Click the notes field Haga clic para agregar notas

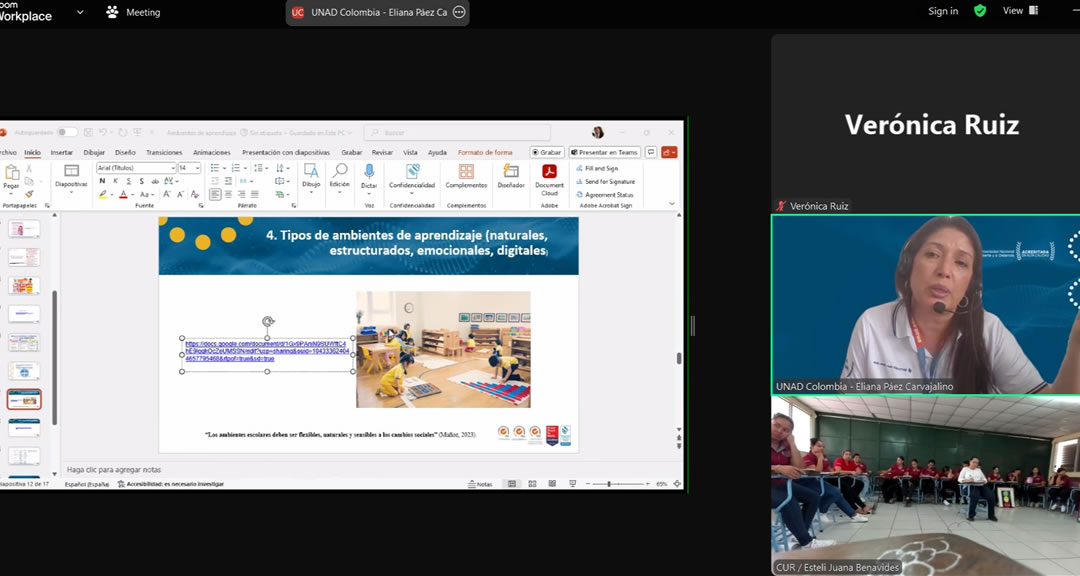(114, 469)
